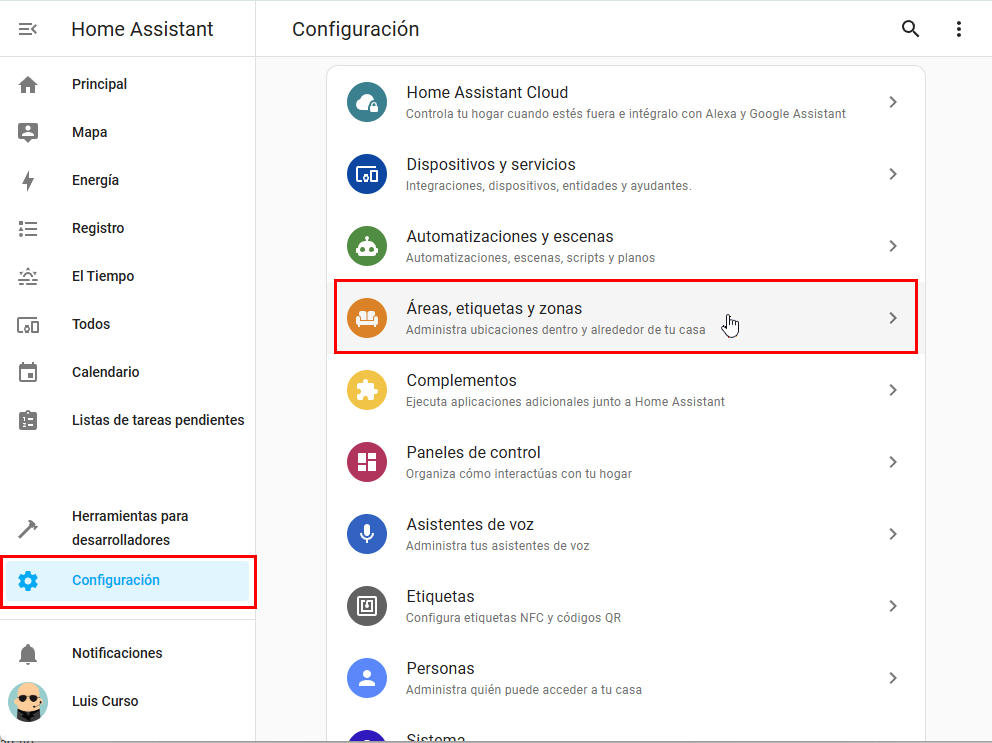Open the Notificaciones panel
992x743 pixels.
(117, 653)
